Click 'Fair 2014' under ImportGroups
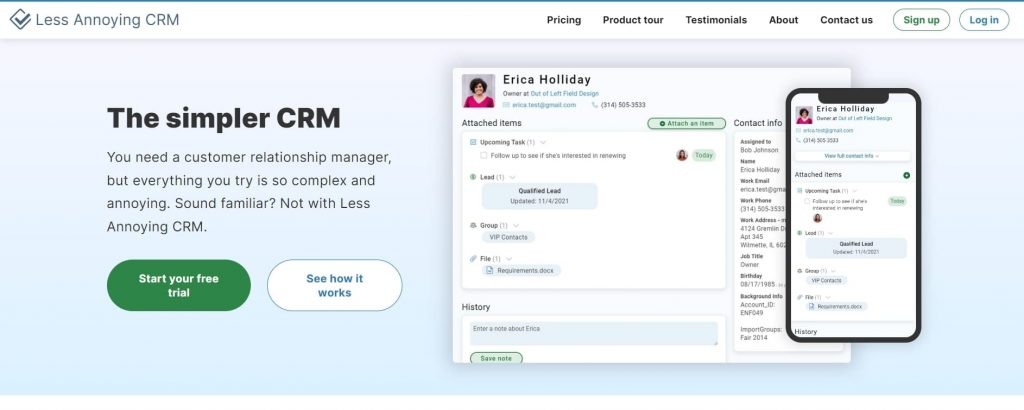This screenshot has width=1024, height=410. pos(754,338)
